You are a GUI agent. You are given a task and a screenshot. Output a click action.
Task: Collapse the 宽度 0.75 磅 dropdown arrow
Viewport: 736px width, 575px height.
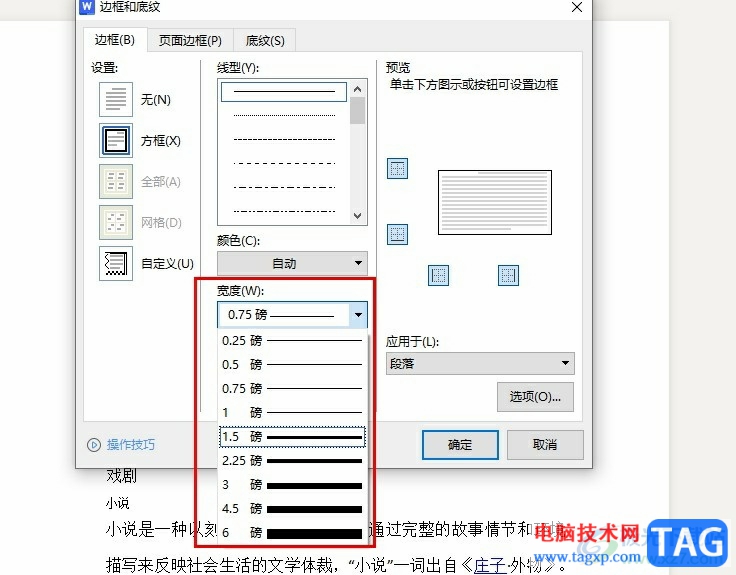pyautogui.click(x=358, y=314)
